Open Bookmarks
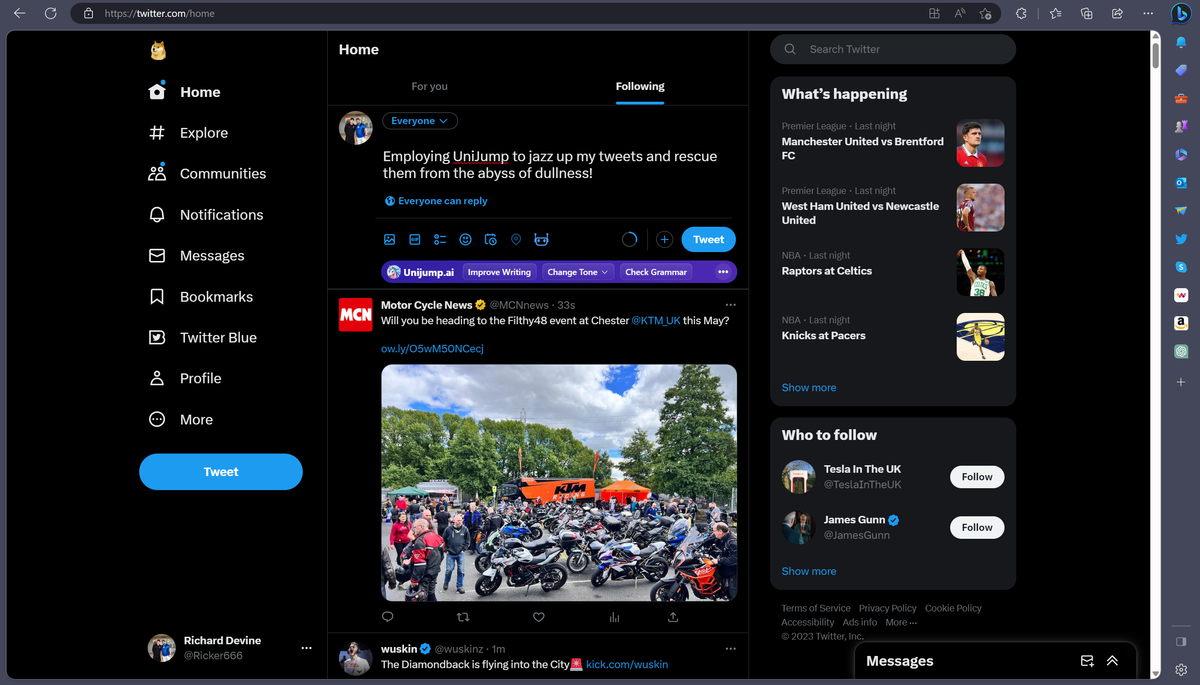Image resolution: width=1200 pixels, height=685 pixels. click(x=201, y=297)
